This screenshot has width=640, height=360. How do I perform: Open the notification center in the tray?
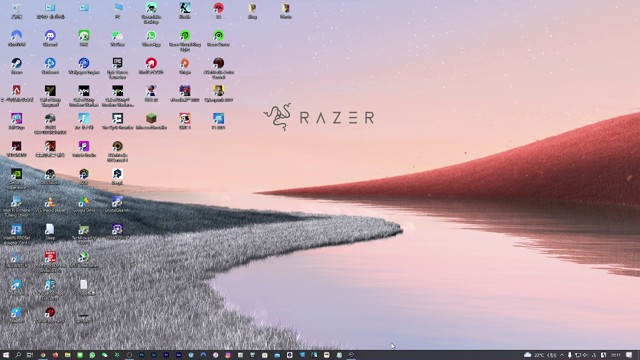click(x=629, y=355)
